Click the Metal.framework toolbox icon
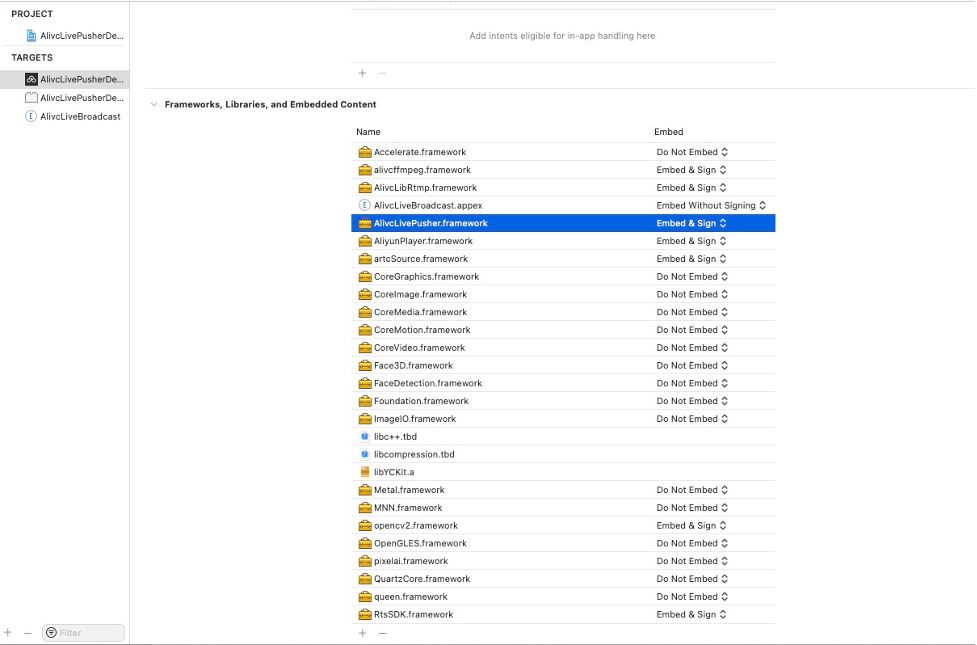Viewport: 977px width, 645px height. 365,490
